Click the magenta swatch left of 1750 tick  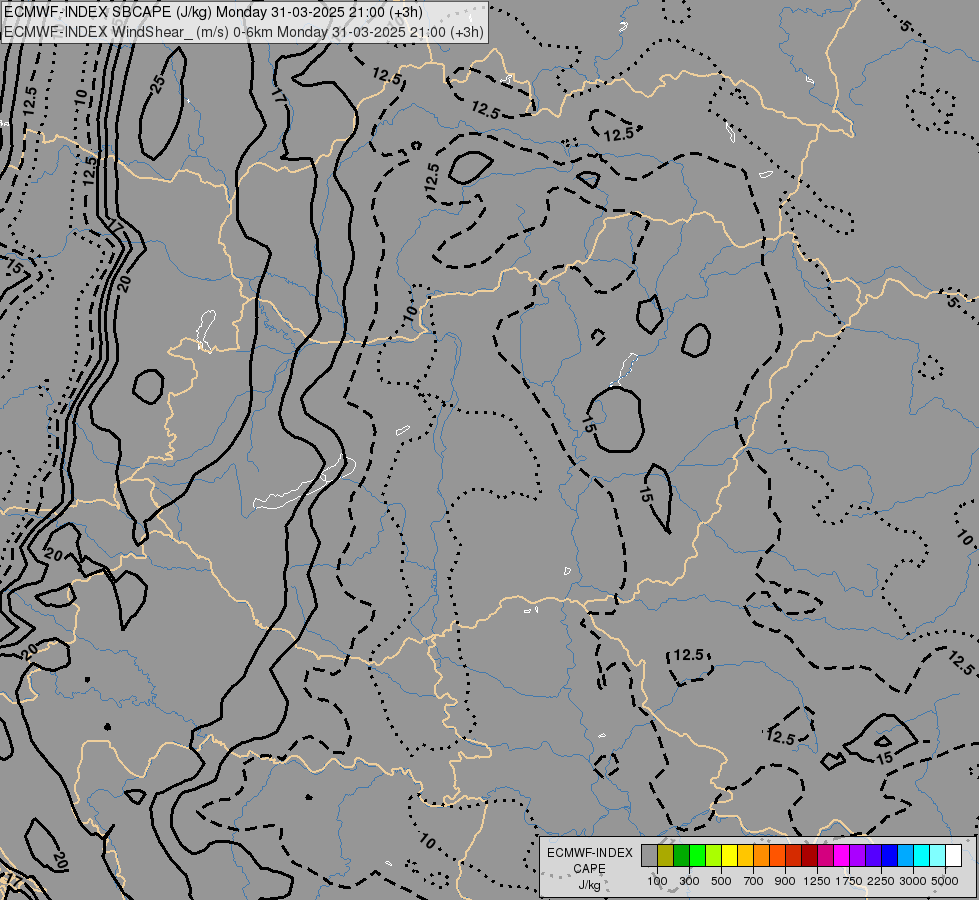[x=842, y=856]
